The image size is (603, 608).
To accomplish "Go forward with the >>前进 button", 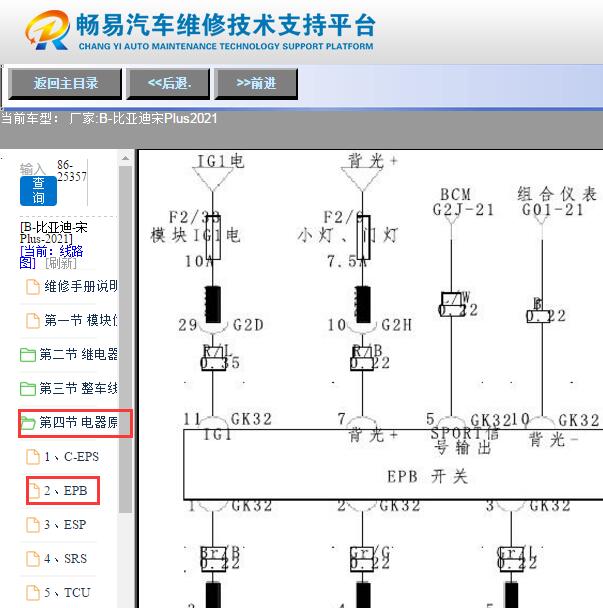I will tap(256, 84).
